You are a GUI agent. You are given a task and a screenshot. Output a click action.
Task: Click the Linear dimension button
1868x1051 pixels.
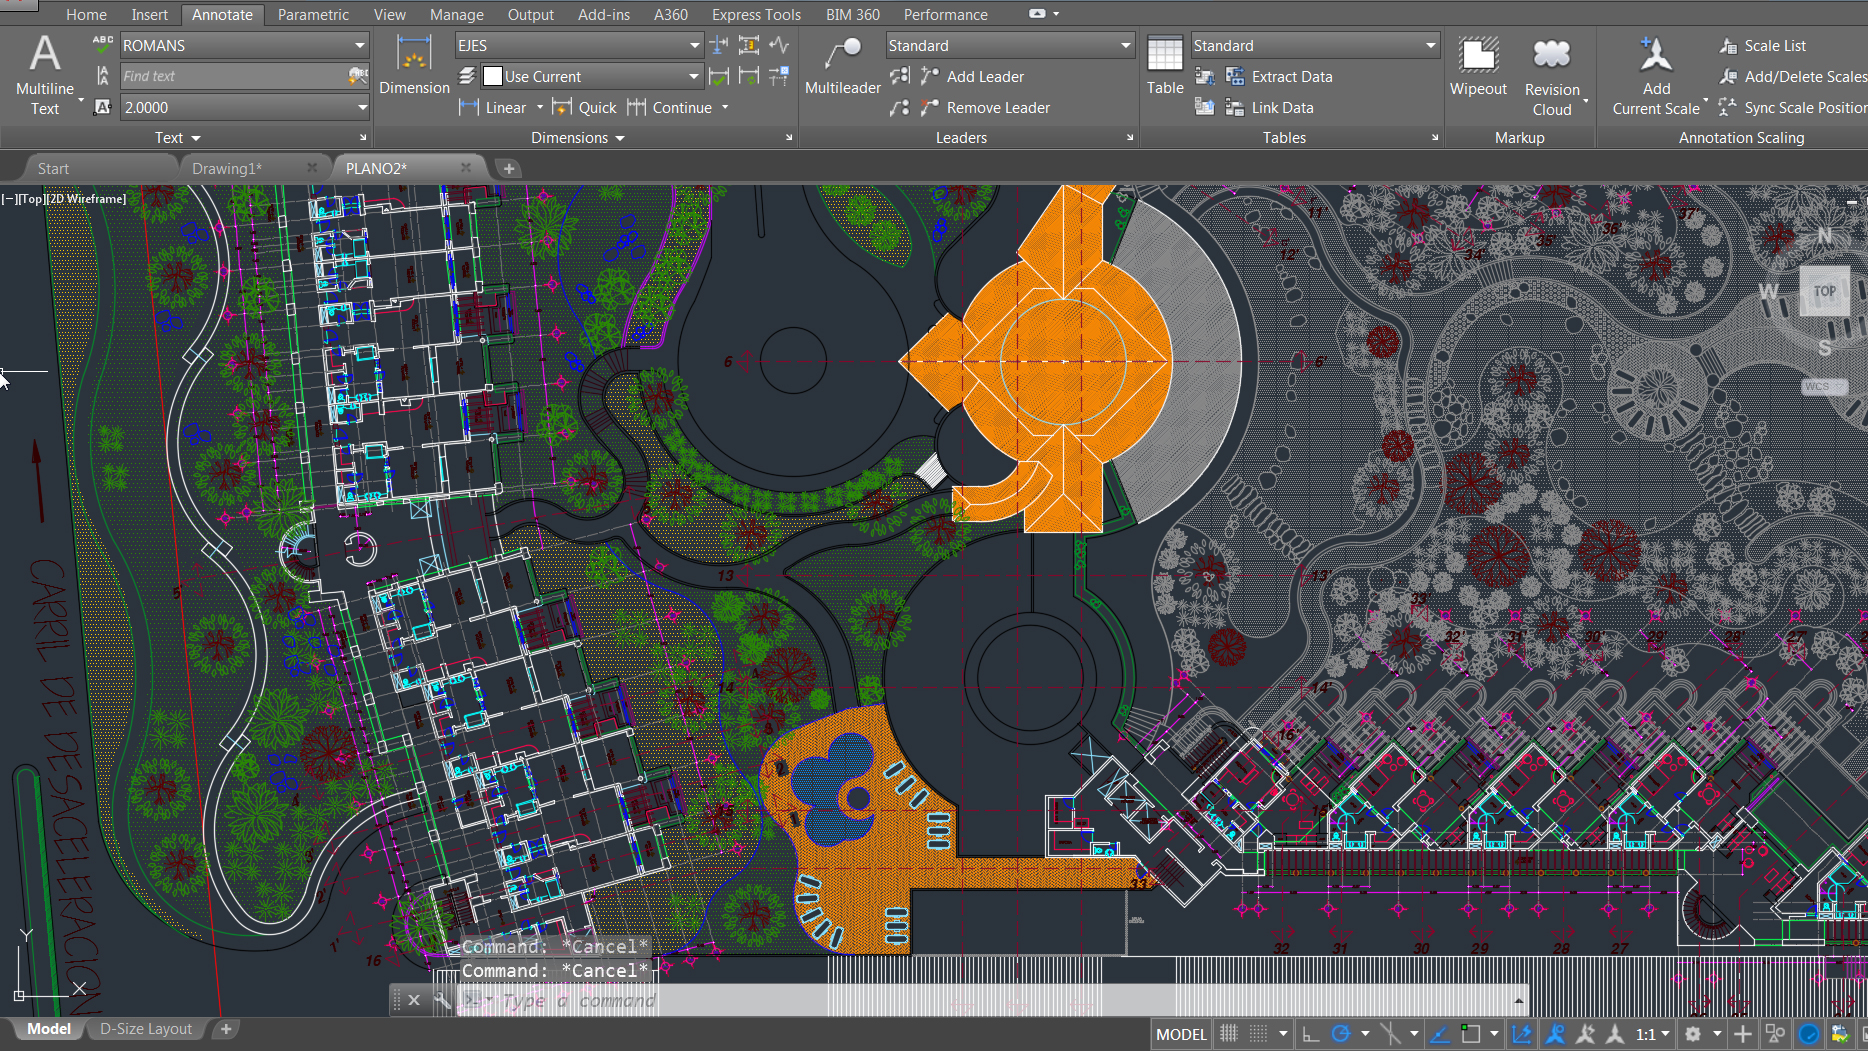[499, 107]
